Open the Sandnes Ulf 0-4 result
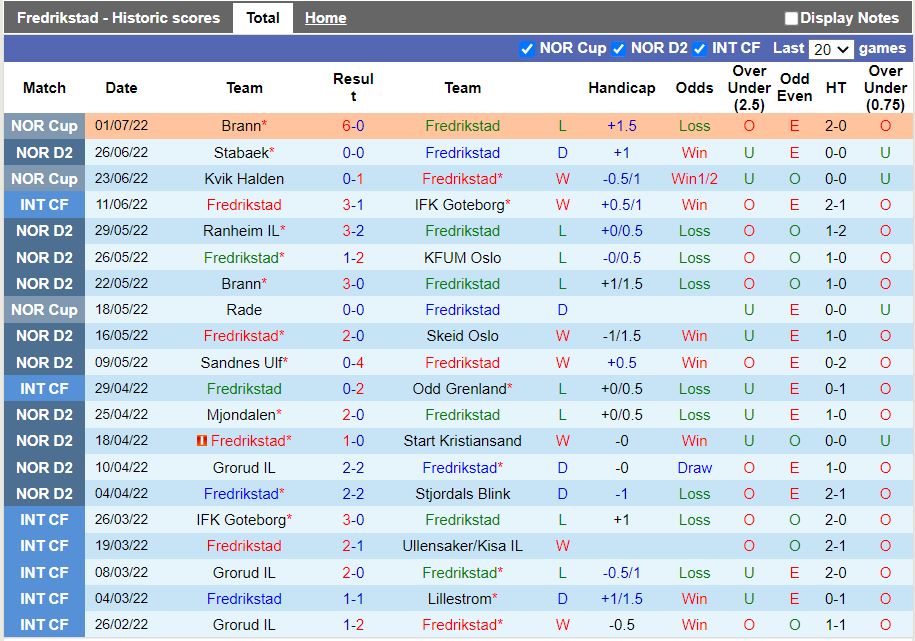 pyautogui.click(x=353, y=362)
